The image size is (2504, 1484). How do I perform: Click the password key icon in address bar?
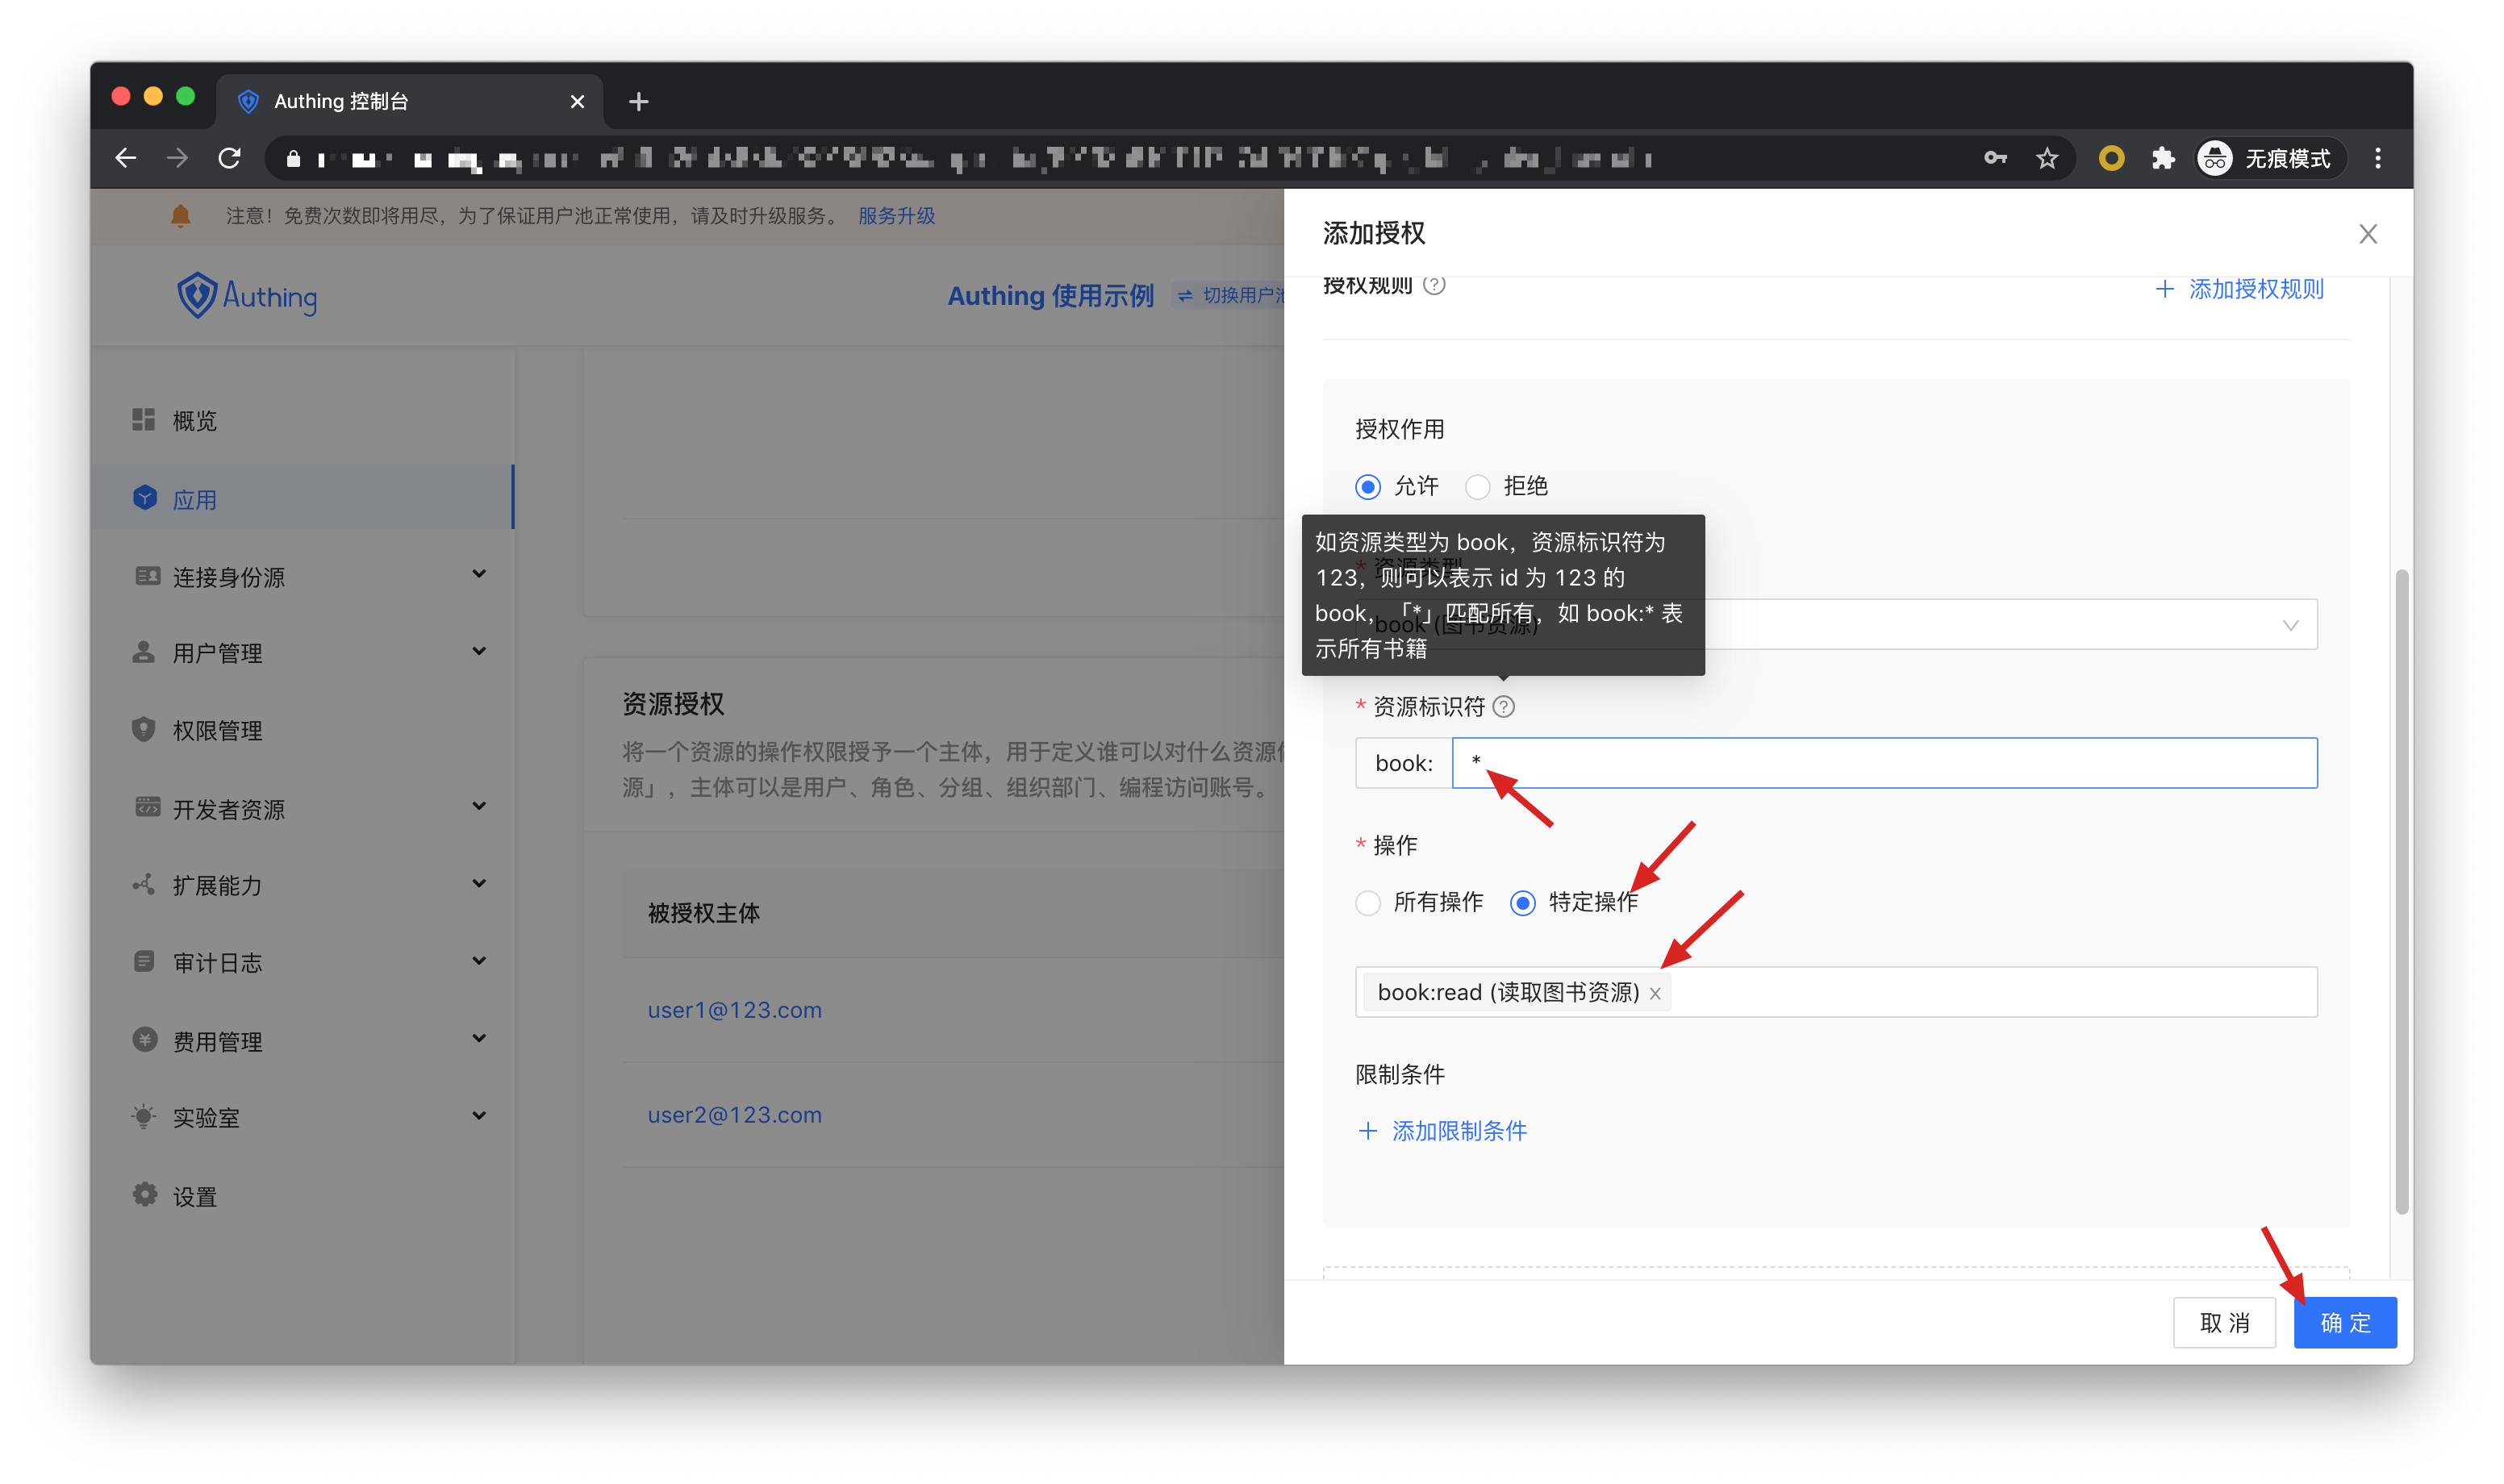coord(1995,158)
